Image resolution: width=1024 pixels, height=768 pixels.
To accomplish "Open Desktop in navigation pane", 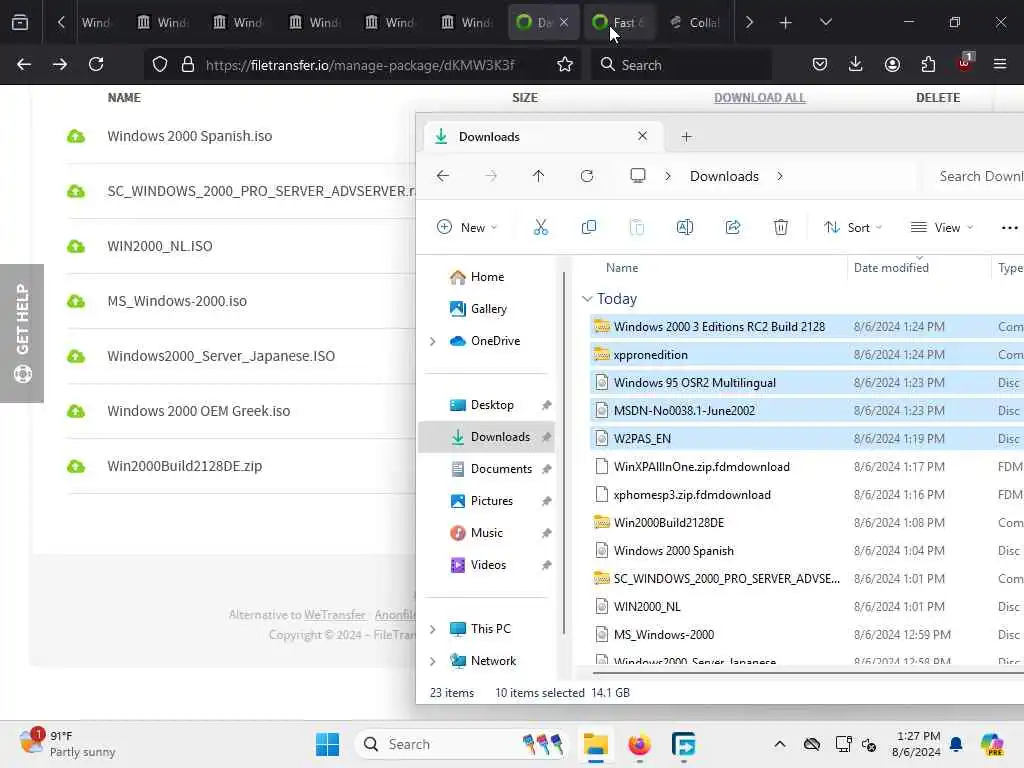I will [491, 405].
